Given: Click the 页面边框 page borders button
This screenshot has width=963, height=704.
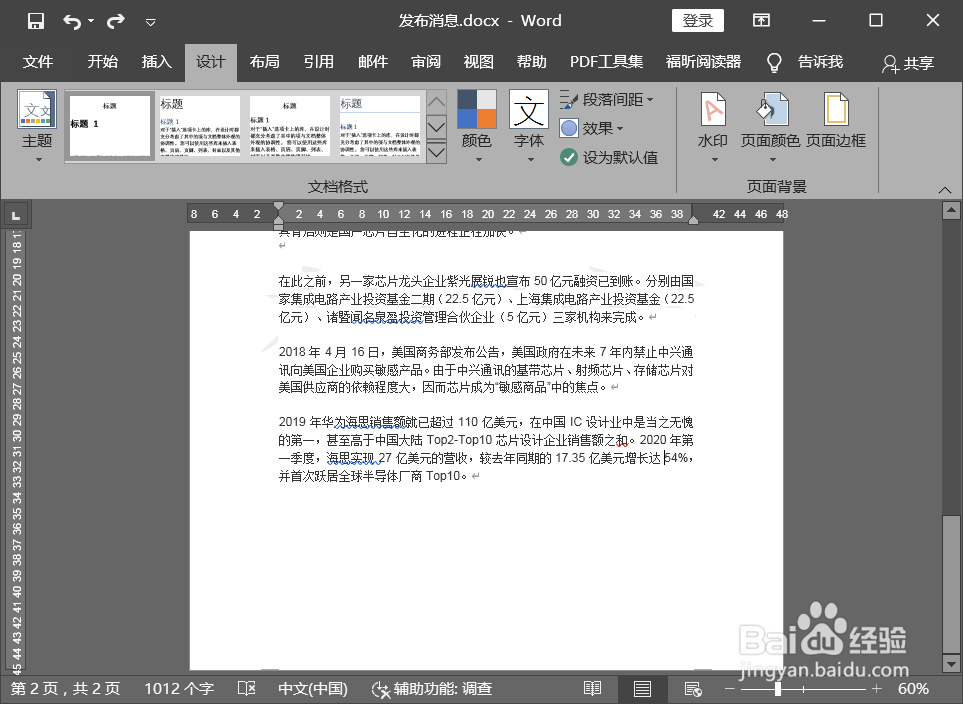Looking at the screenshot, I should [835, 120].
